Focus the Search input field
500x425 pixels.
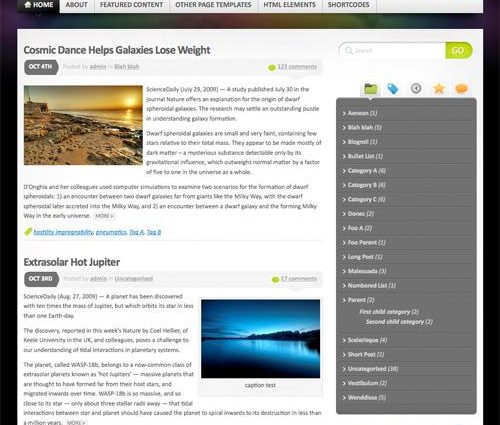[392, 51]
